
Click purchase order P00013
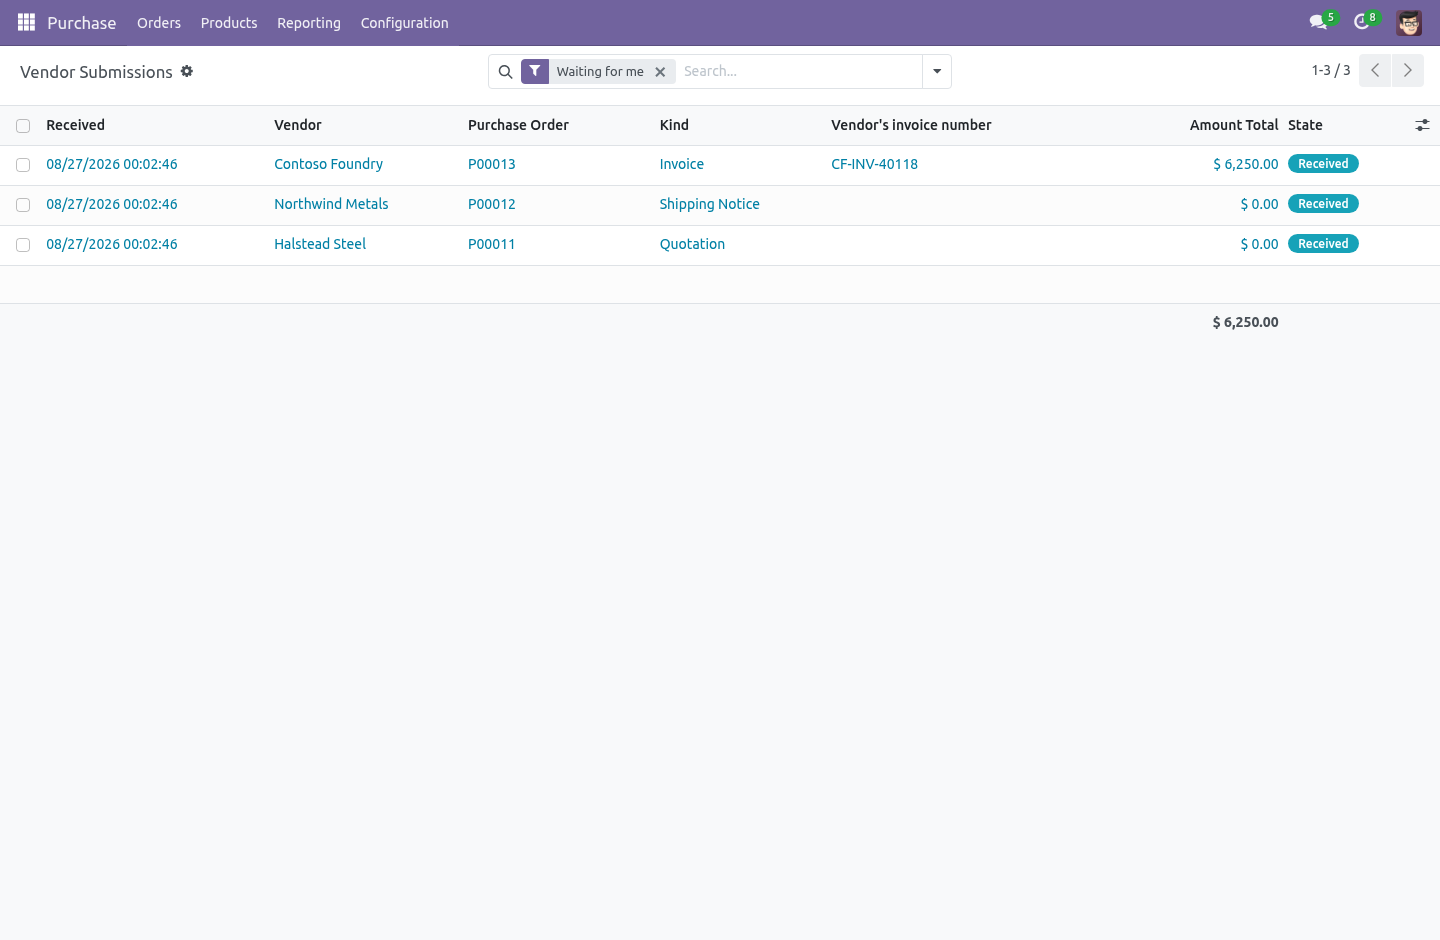[492, 164]
